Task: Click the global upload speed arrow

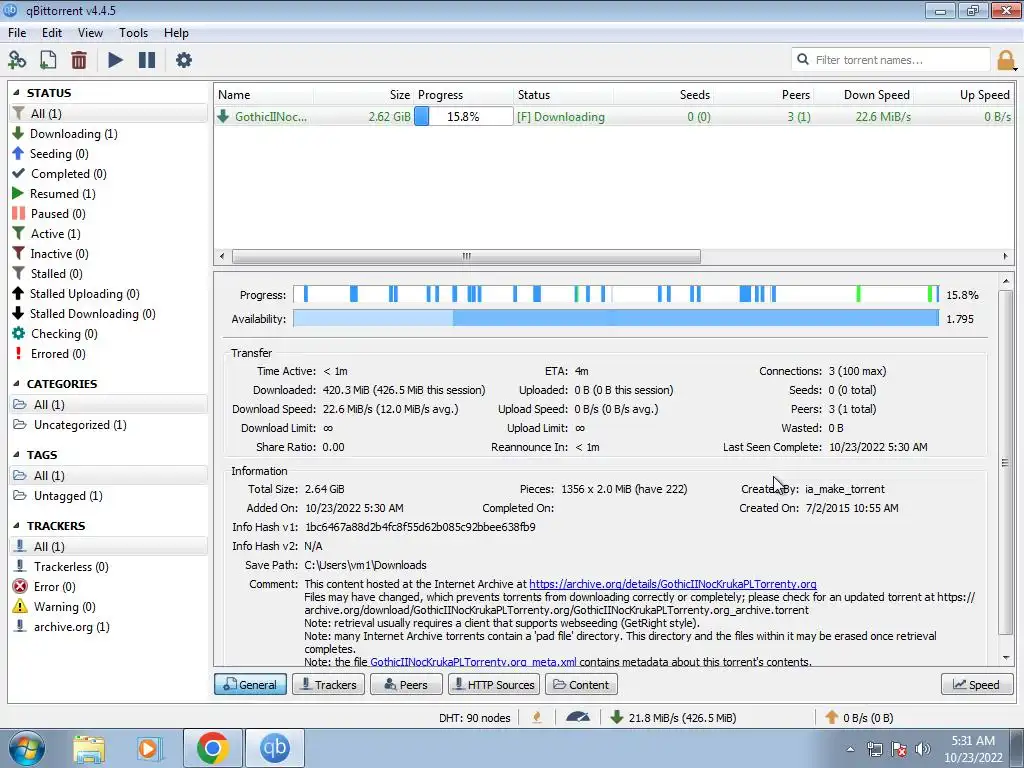Action: 831,717
